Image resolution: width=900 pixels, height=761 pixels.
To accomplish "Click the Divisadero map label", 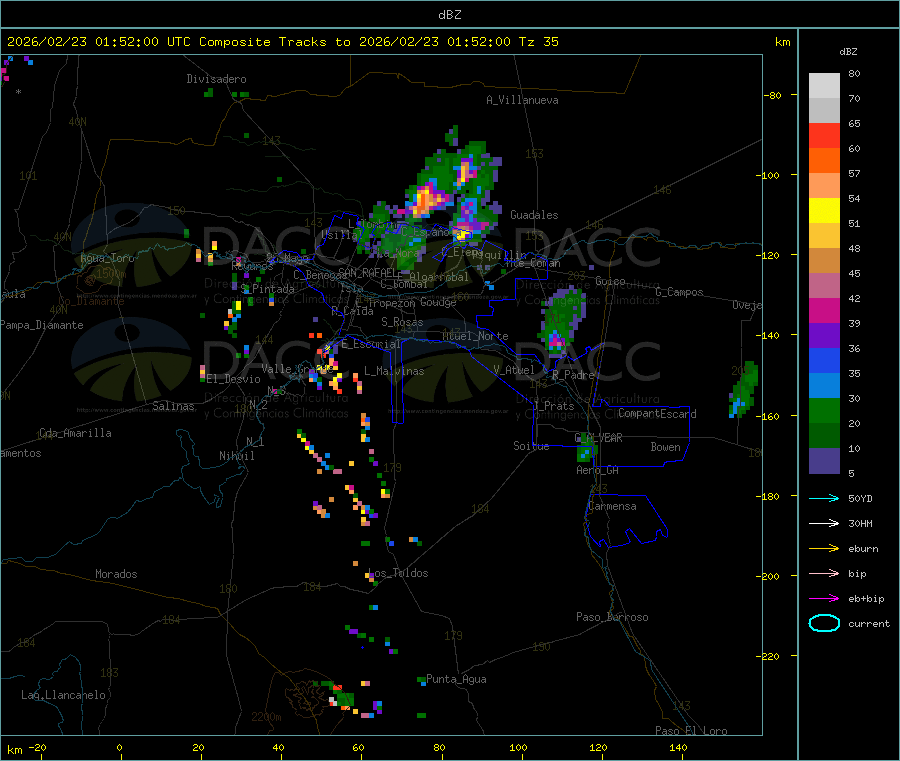I will point(216,79).
